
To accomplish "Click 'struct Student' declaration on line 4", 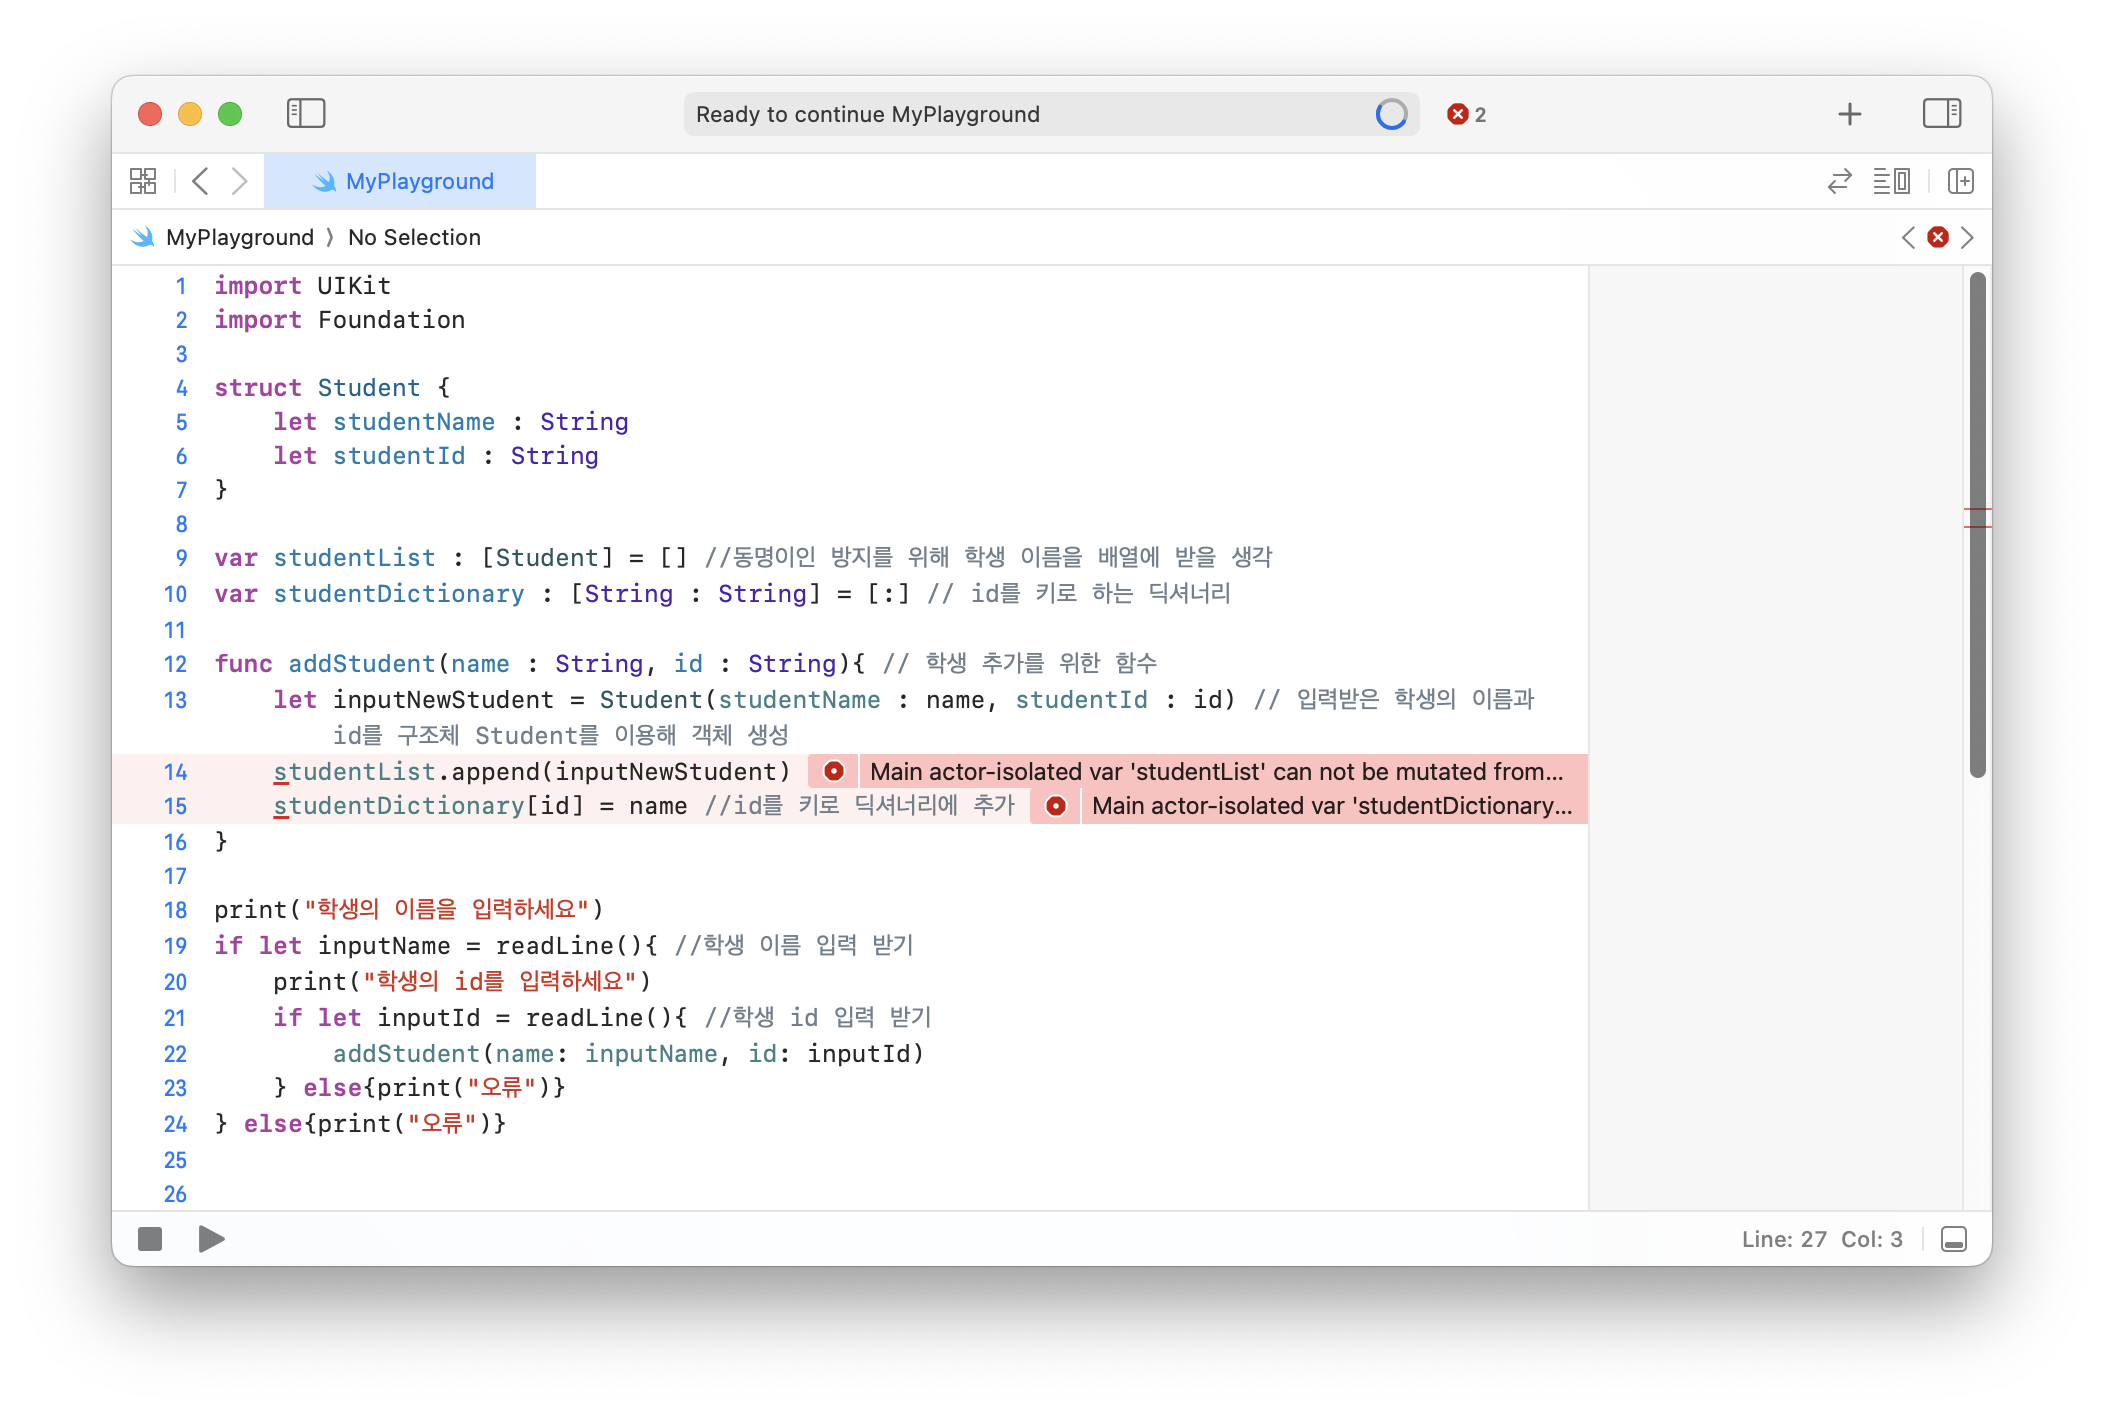I will pyautogui.click(x=317, y=388).
